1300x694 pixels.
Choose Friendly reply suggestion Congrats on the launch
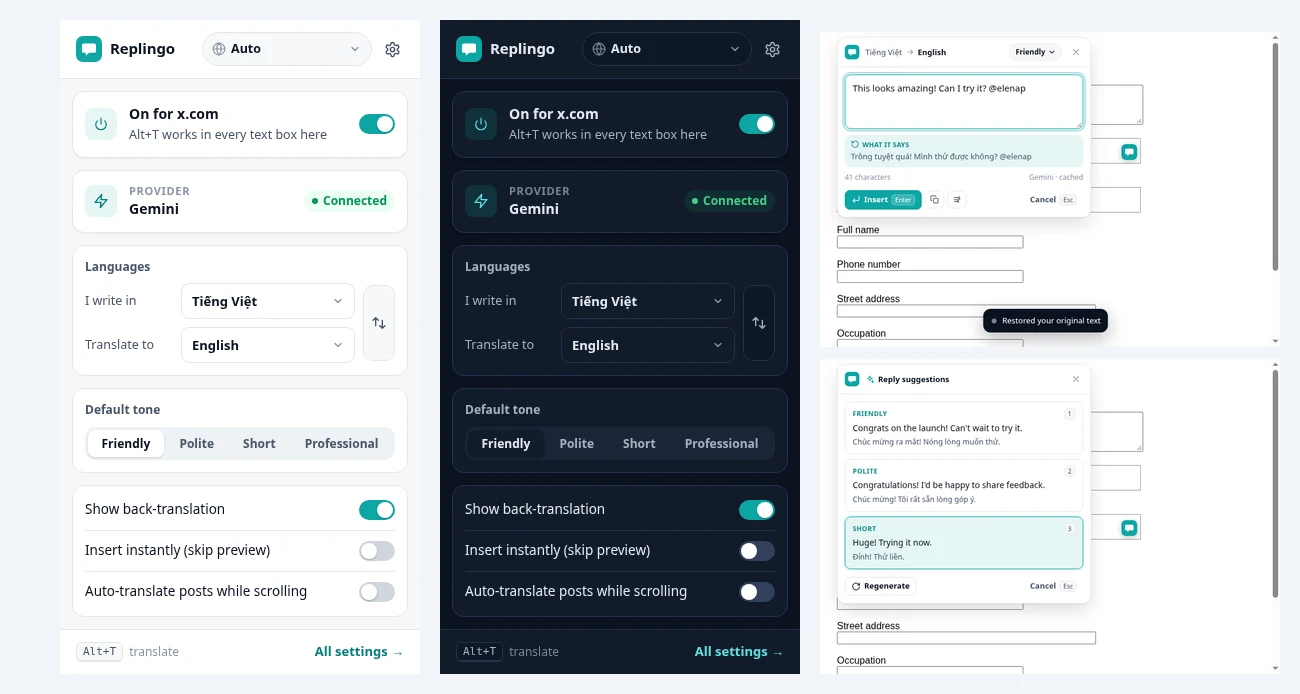[x=964, y=428]
